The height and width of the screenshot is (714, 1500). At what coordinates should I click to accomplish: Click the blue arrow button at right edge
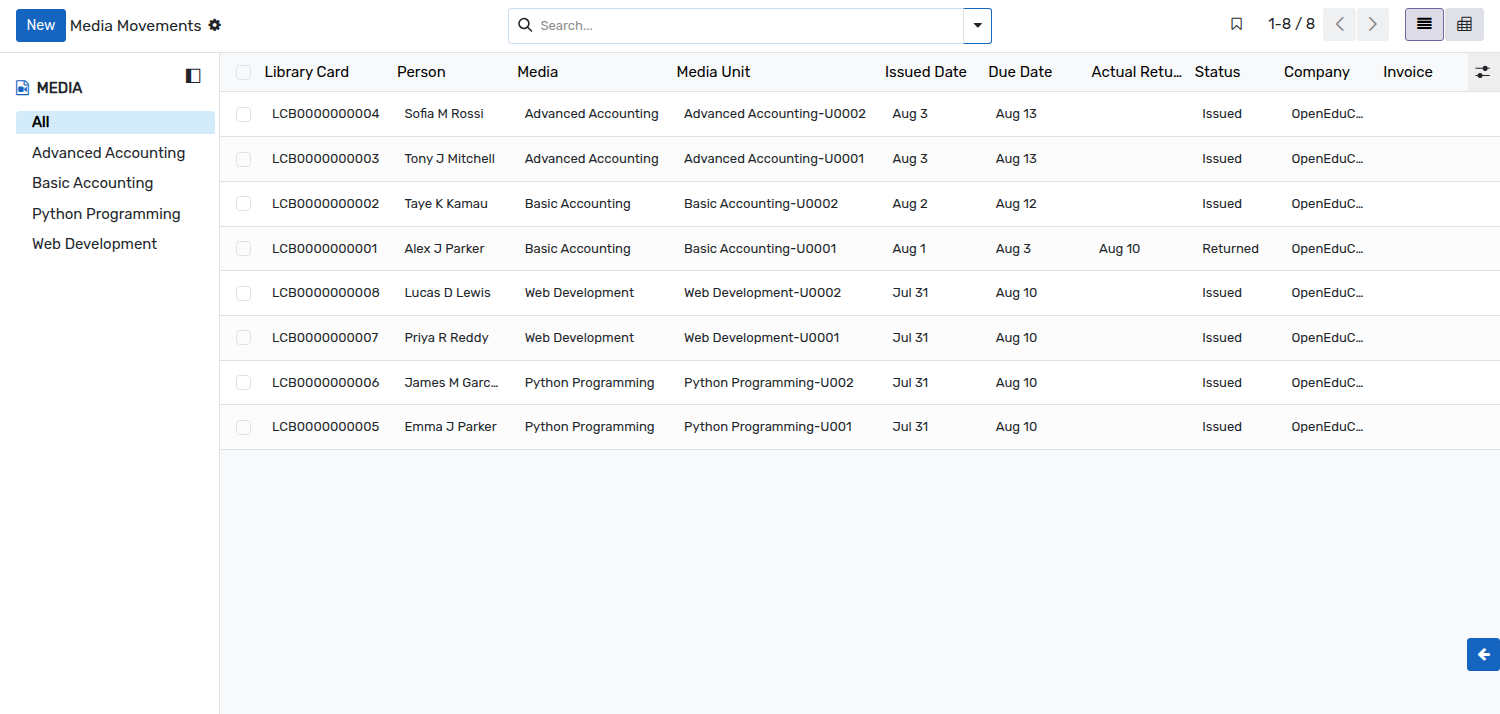click(x=1483, y=654)
